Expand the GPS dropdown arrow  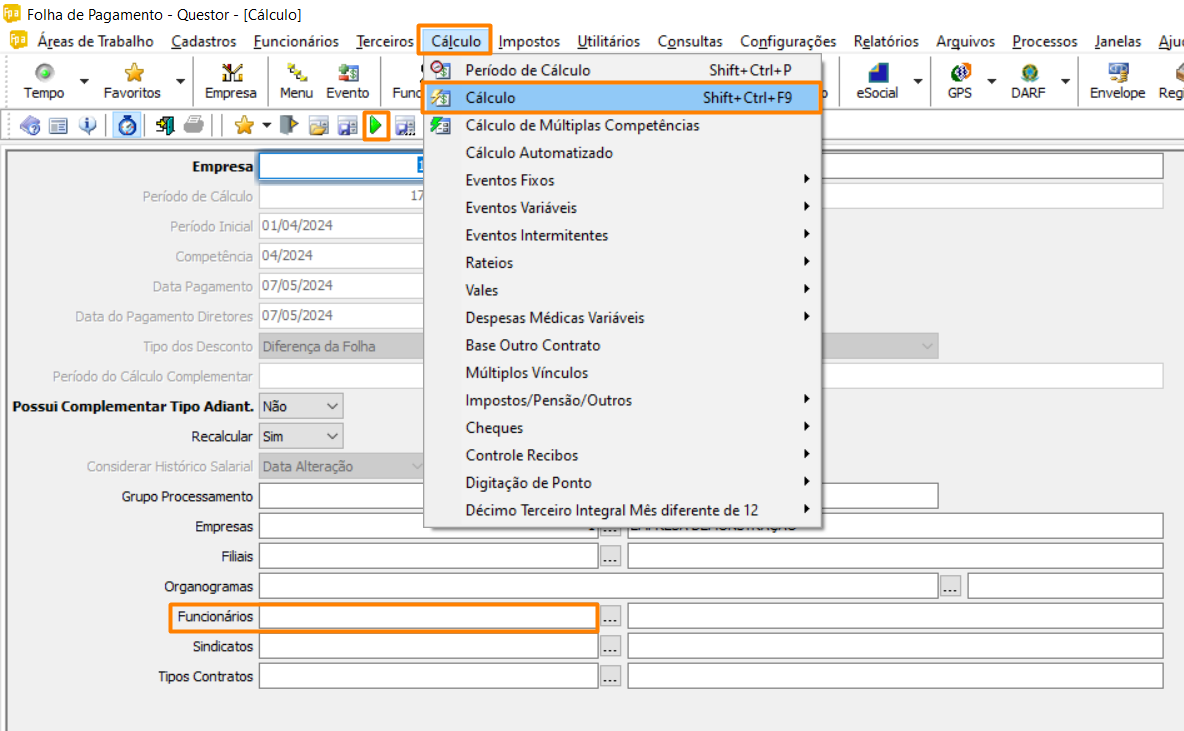click(991, 82)
